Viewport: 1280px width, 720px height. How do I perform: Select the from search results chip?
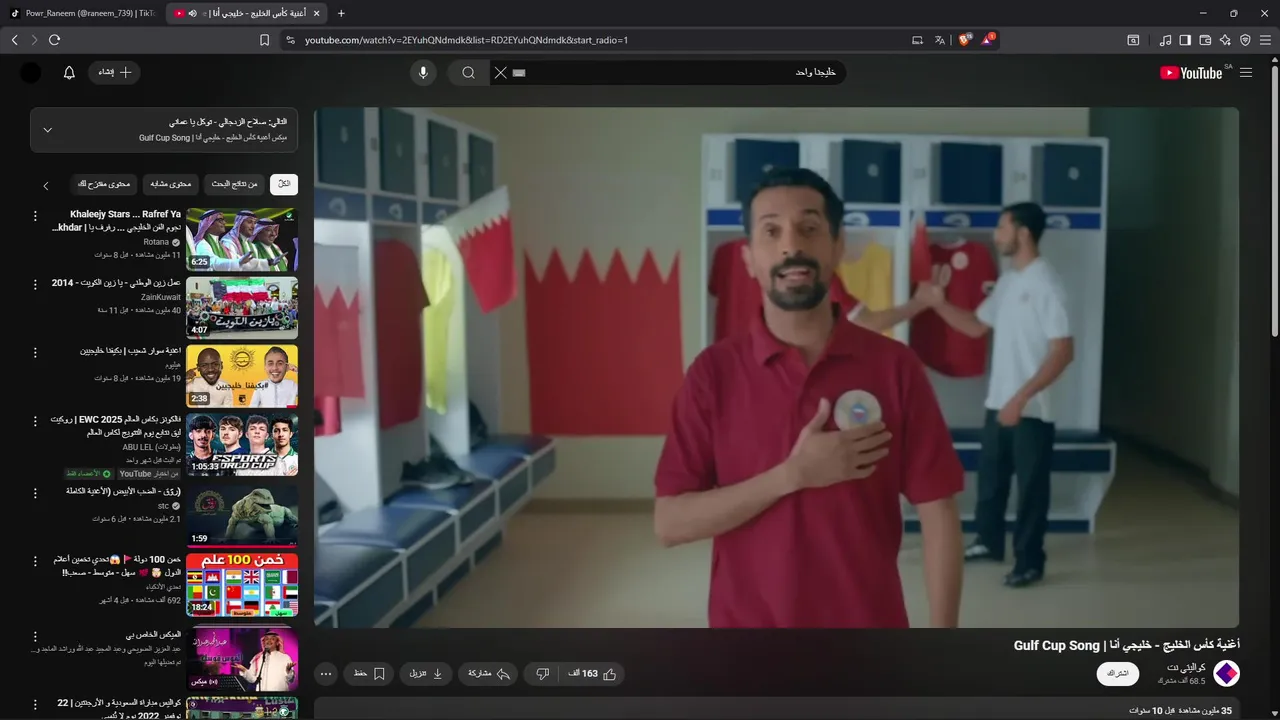(x=235, y=184)
